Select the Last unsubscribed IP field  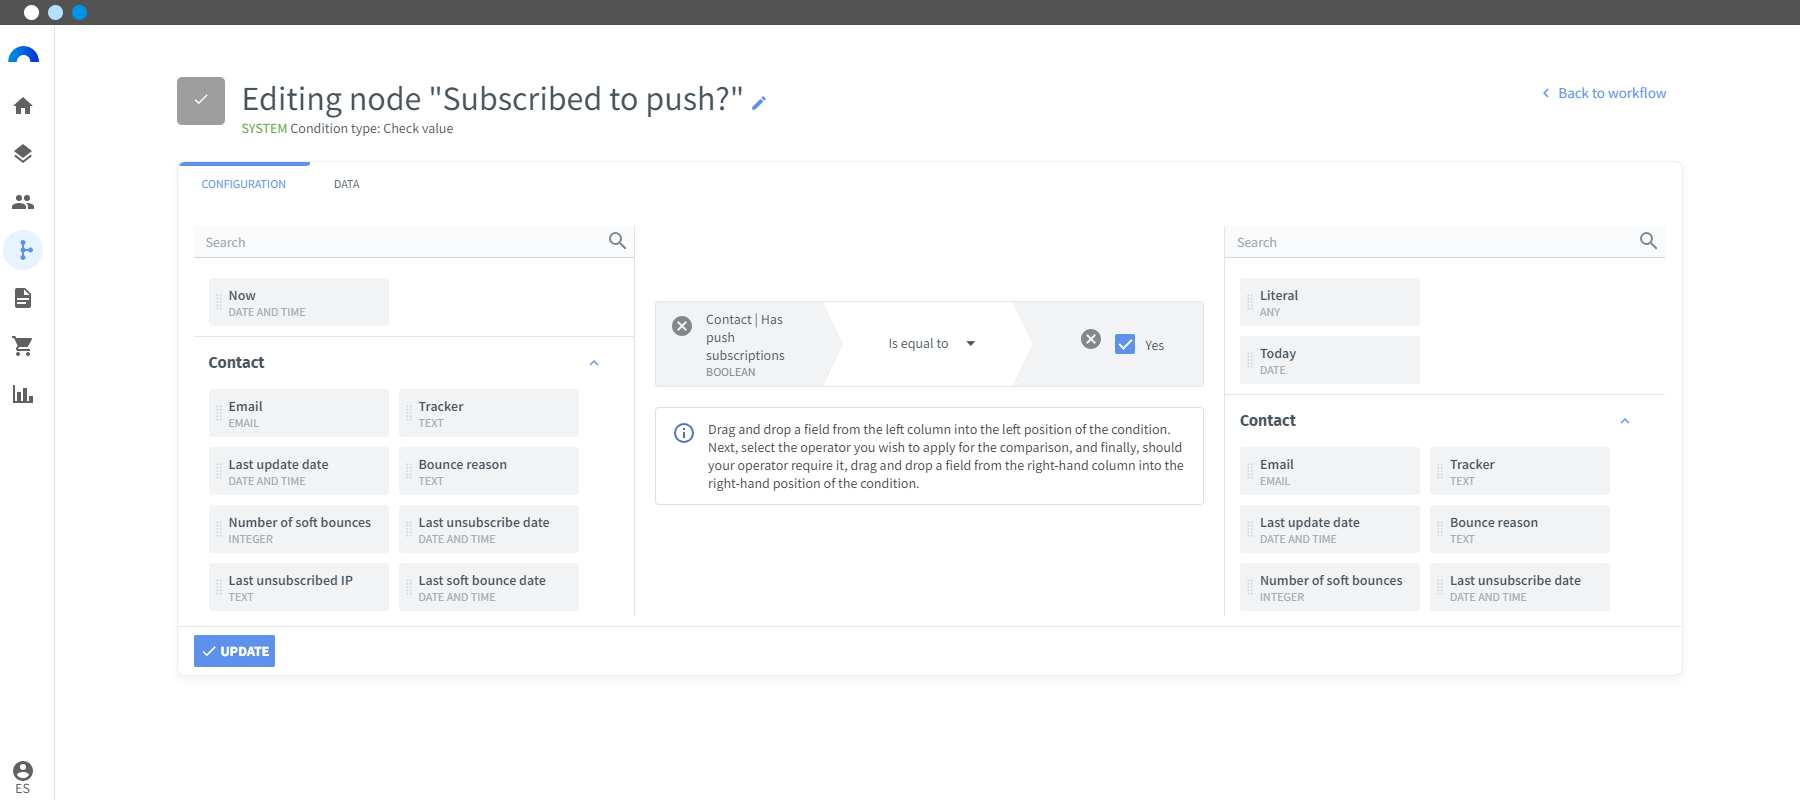click(299, 587)
